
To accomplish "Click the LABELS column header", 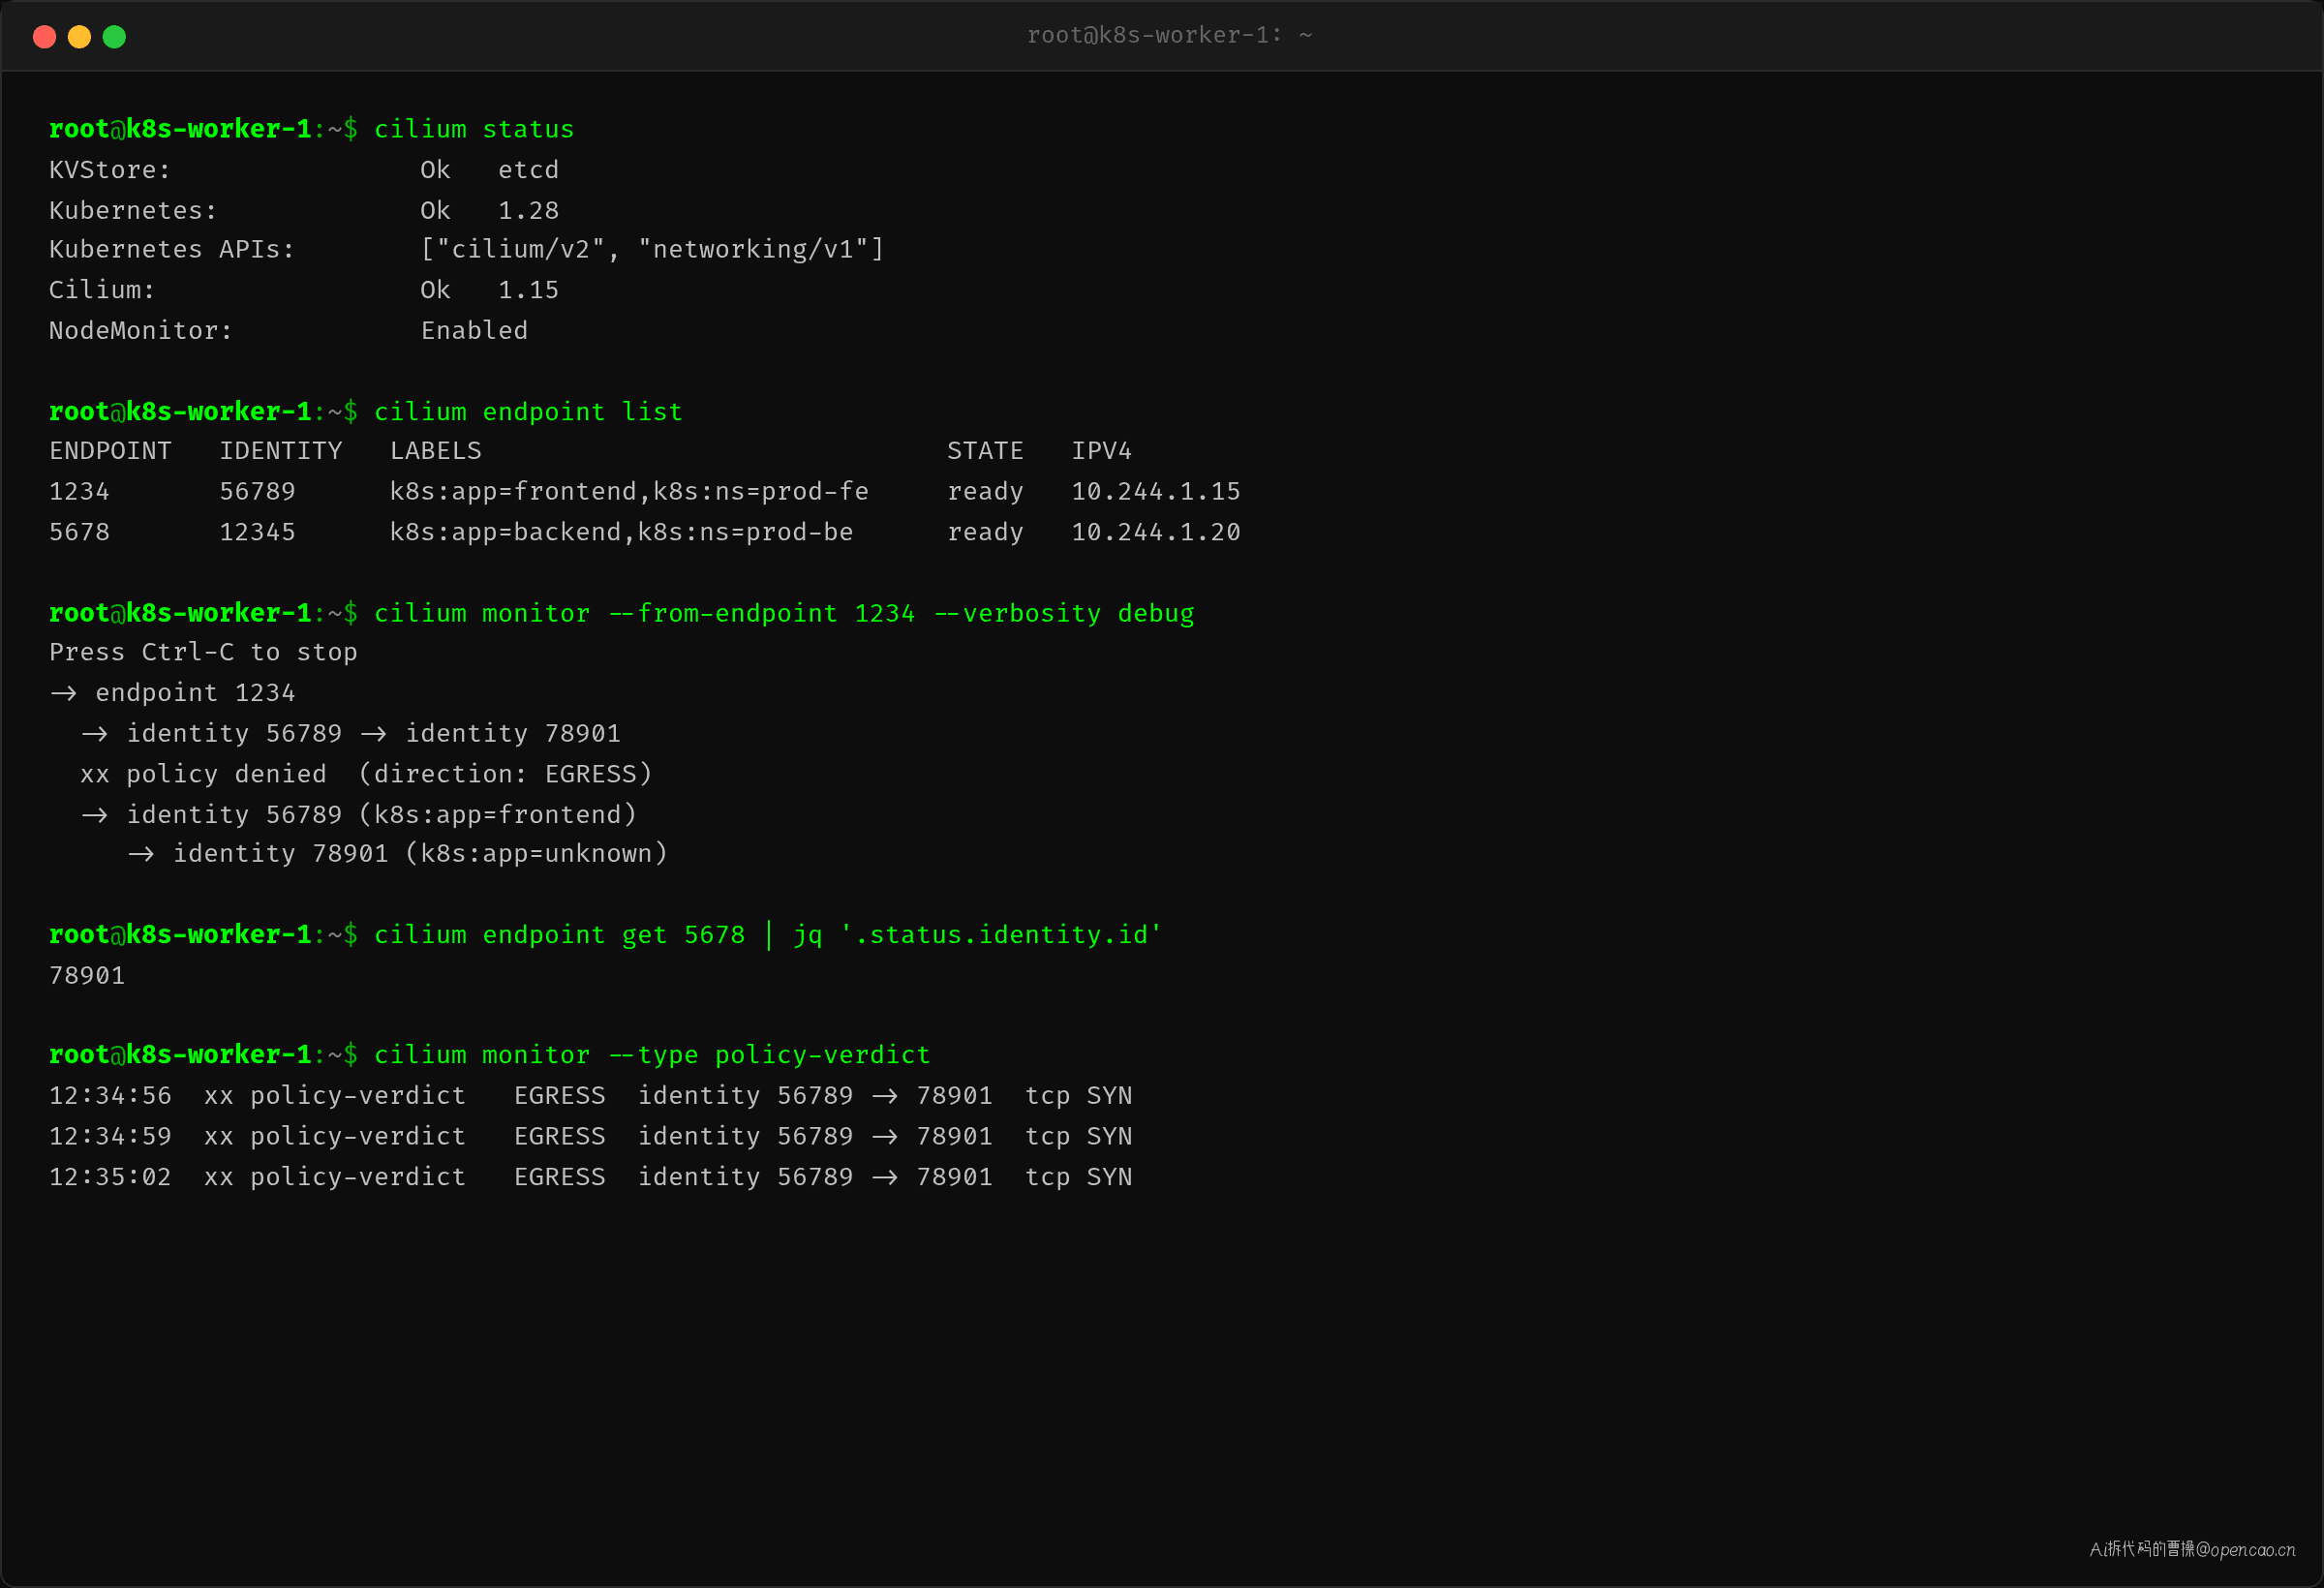I will click(x=436, y=451).
